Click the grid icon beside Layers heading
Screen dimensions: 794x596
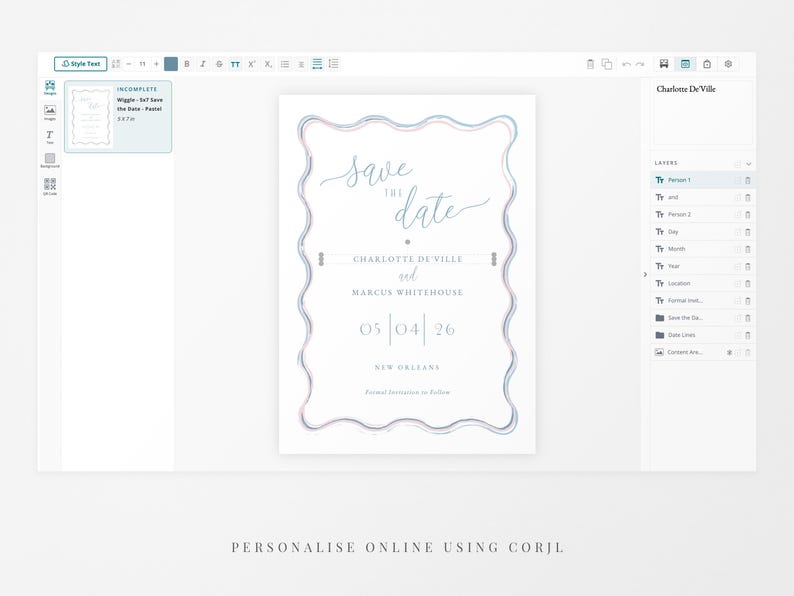(737, 164)
